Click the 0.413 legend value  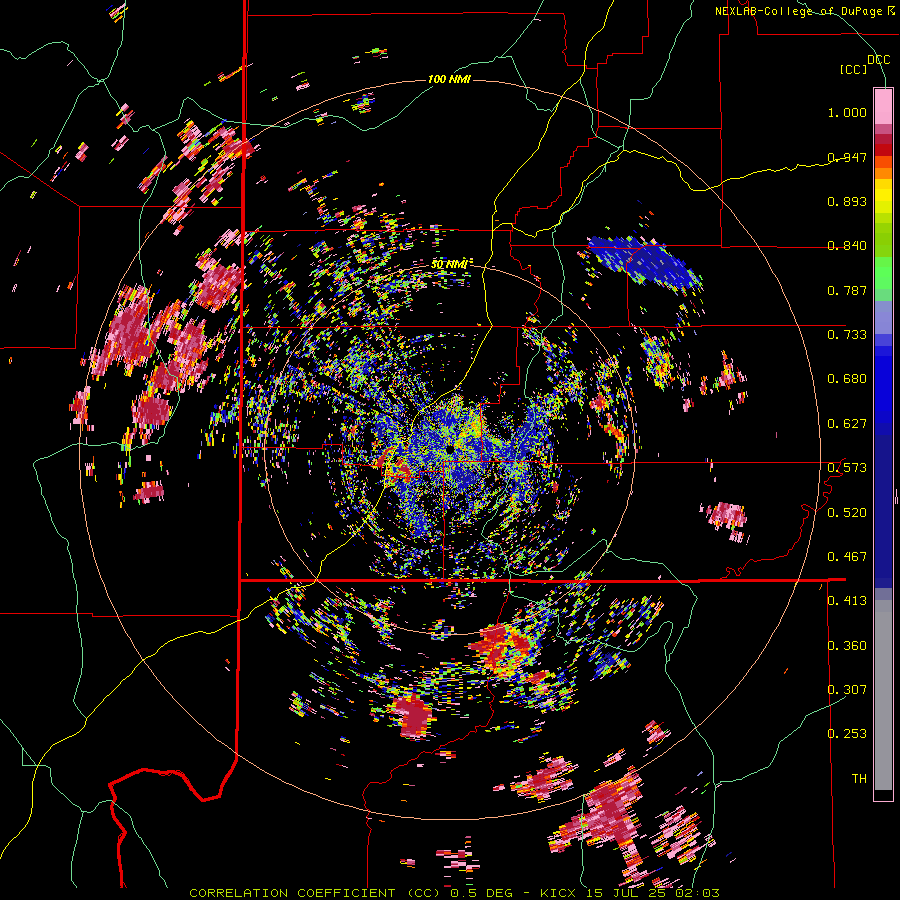(847, 601)
